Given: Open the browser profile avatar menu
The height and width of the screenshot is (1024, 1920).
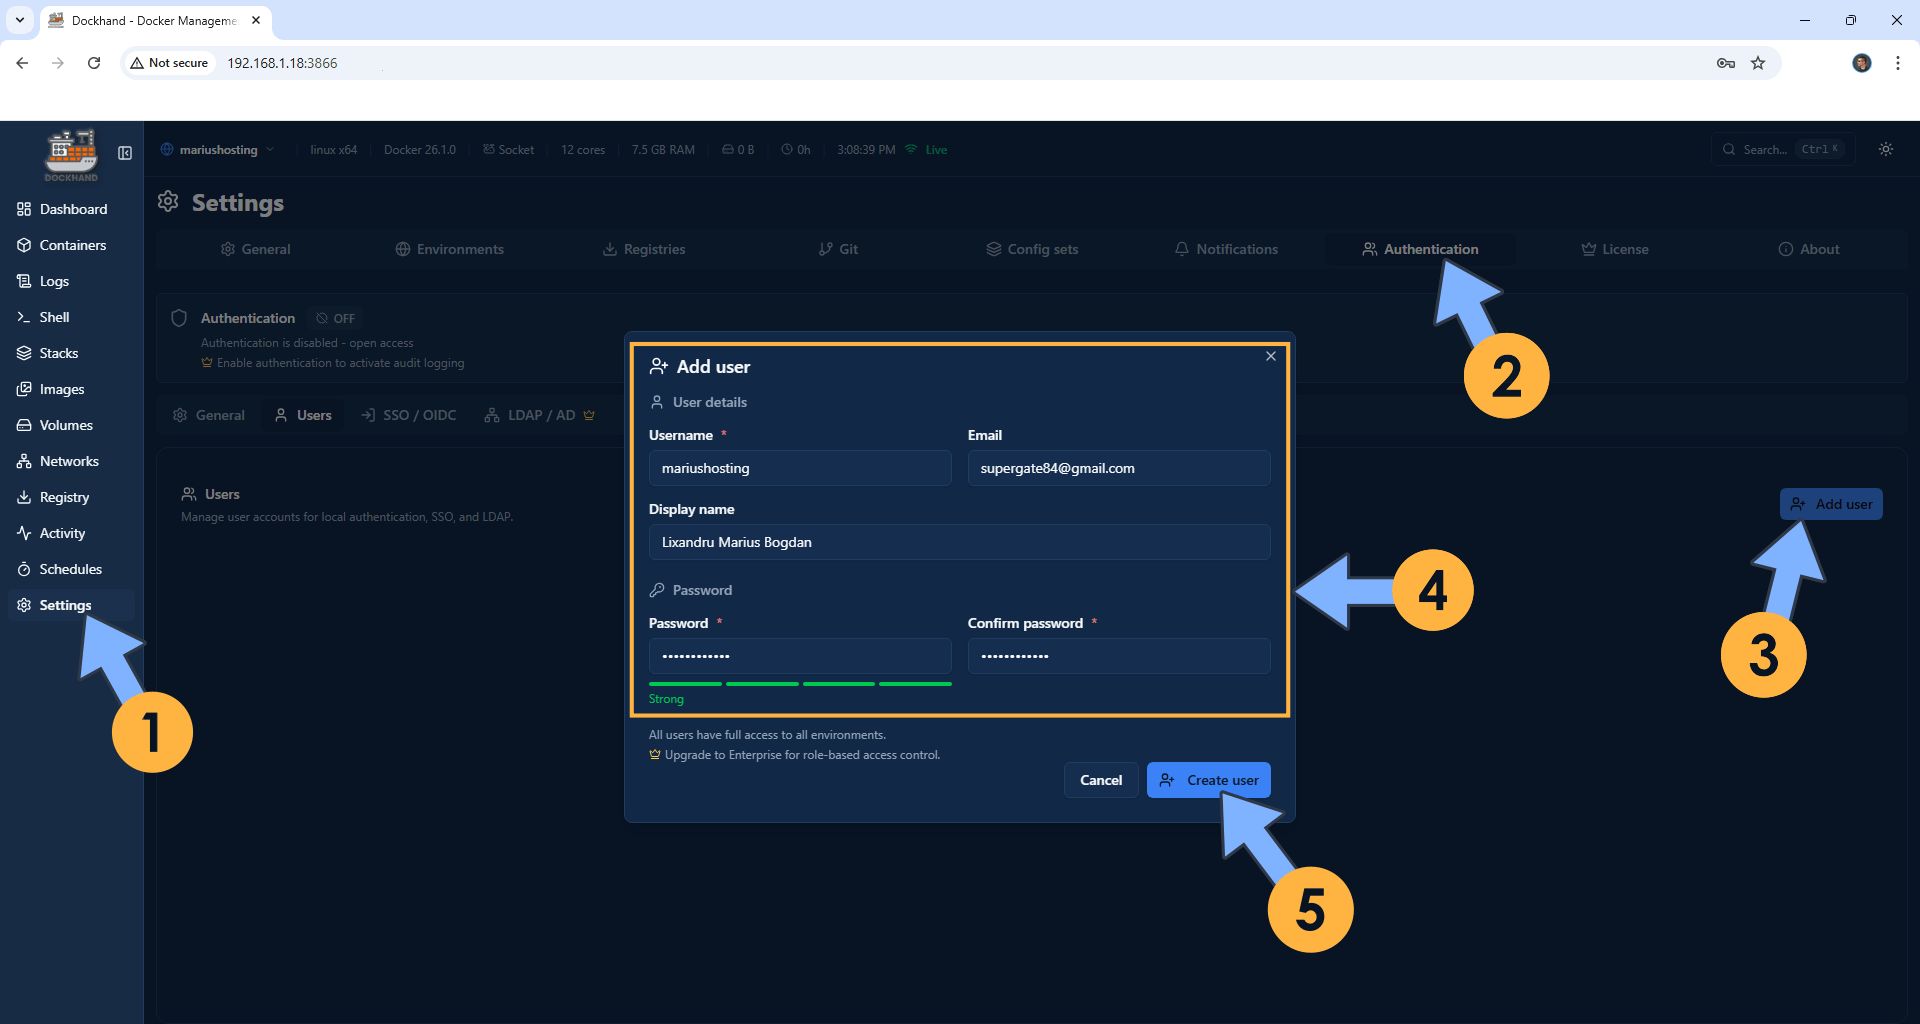Looking at the screenshot, I should (1861, 62).
